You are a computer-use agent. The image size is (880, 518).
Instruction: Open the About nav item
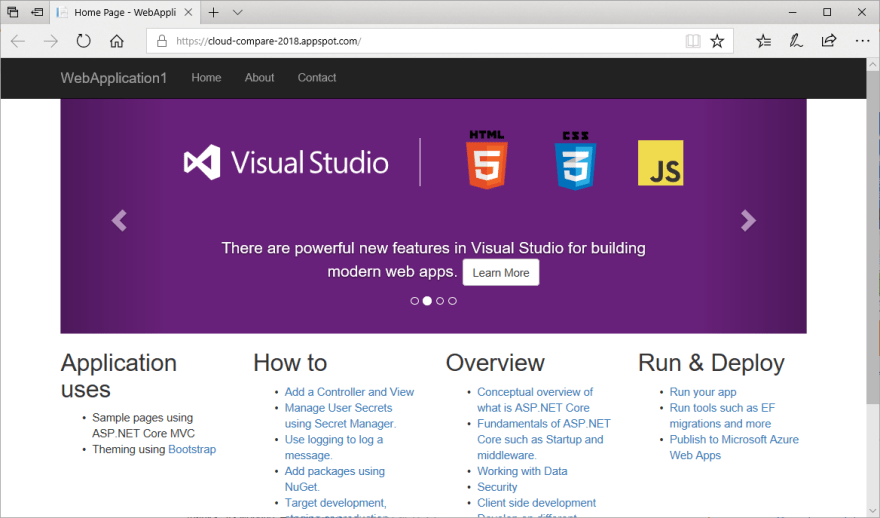pyautogui.click(x=259, y=78)
